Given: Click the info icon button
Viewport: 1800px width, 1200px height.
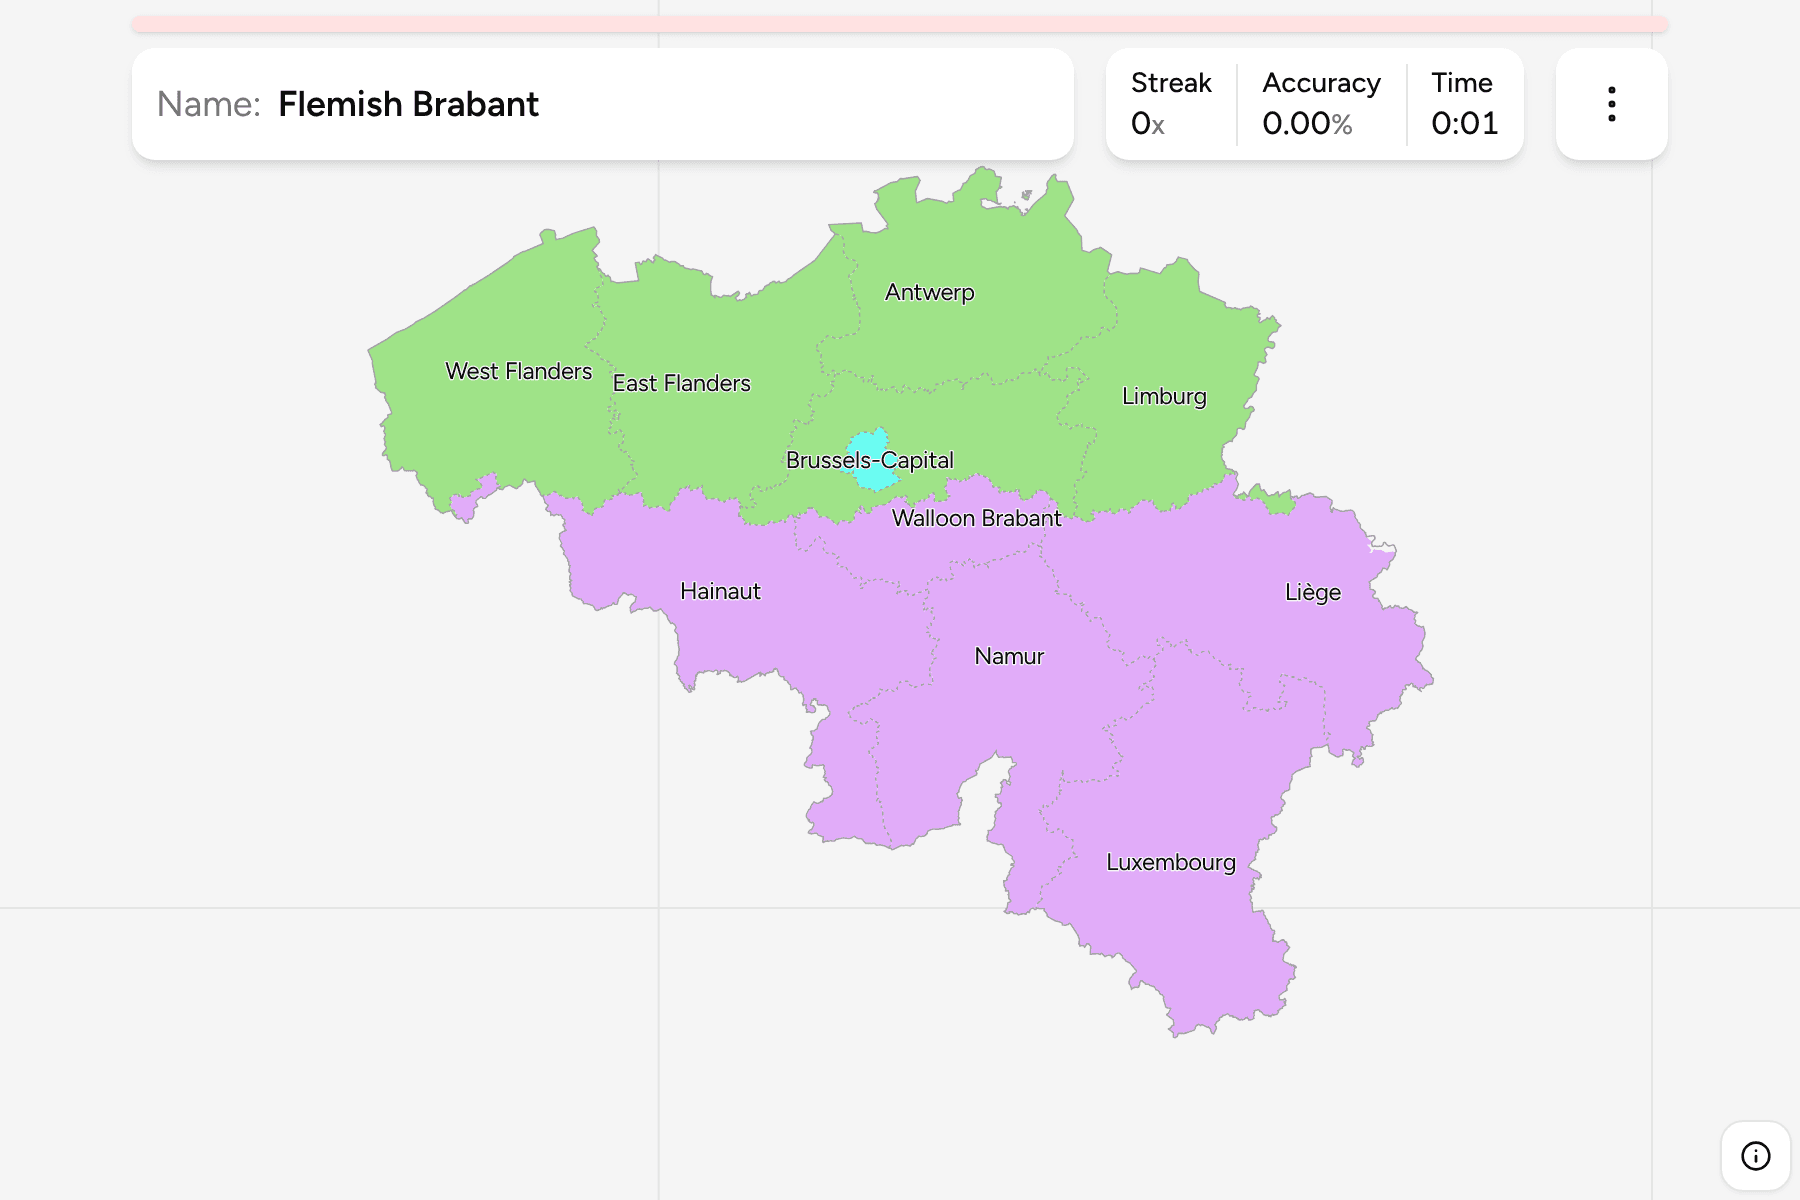Looking at the screenshot, I should point(1755,1156).
